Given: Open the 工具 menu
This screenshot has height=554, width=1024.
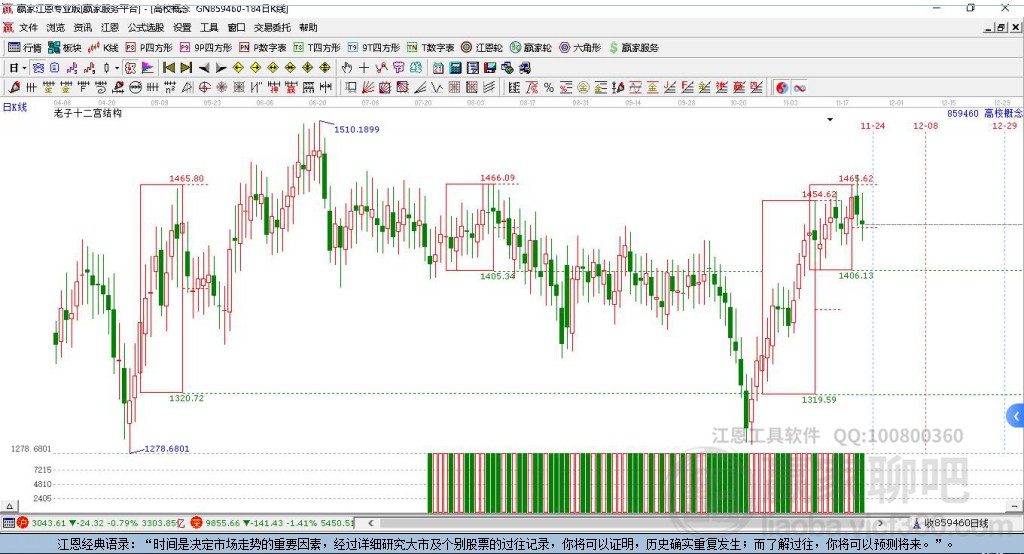Looking at the screenshot, I should tap(209, 27).
